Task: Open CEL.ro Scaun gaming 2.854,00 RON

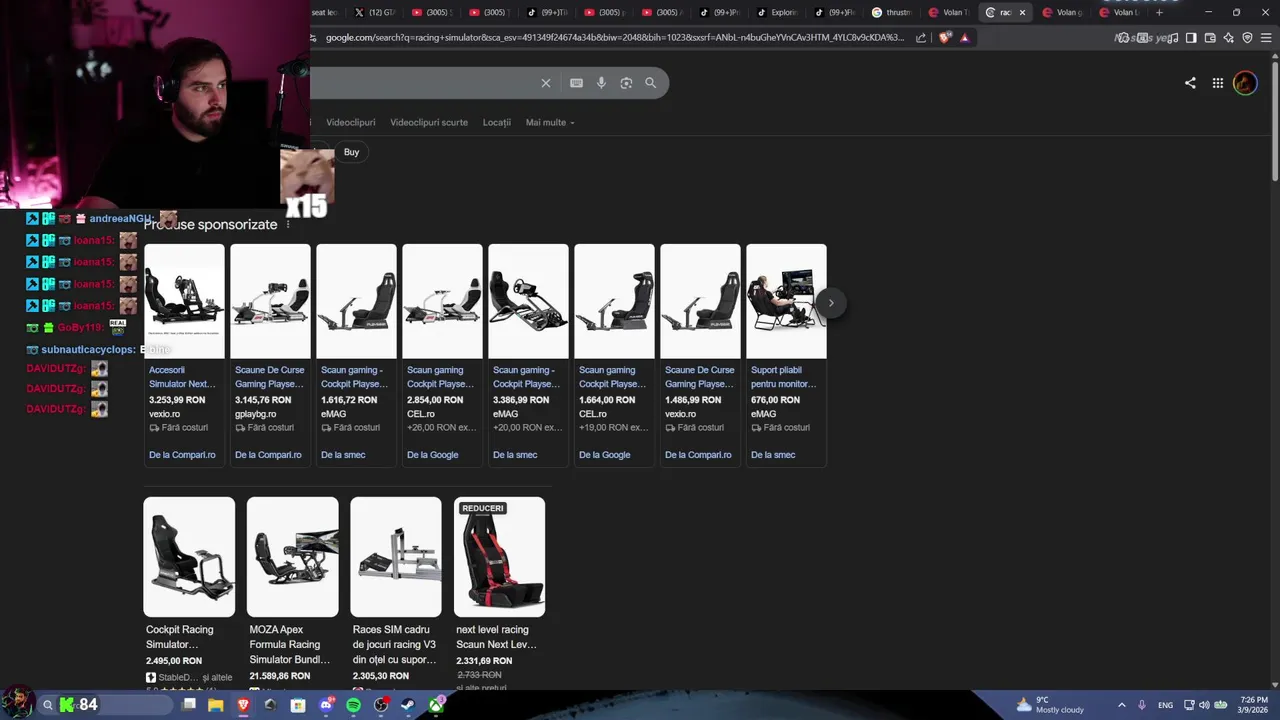Action: click(442, 355)
